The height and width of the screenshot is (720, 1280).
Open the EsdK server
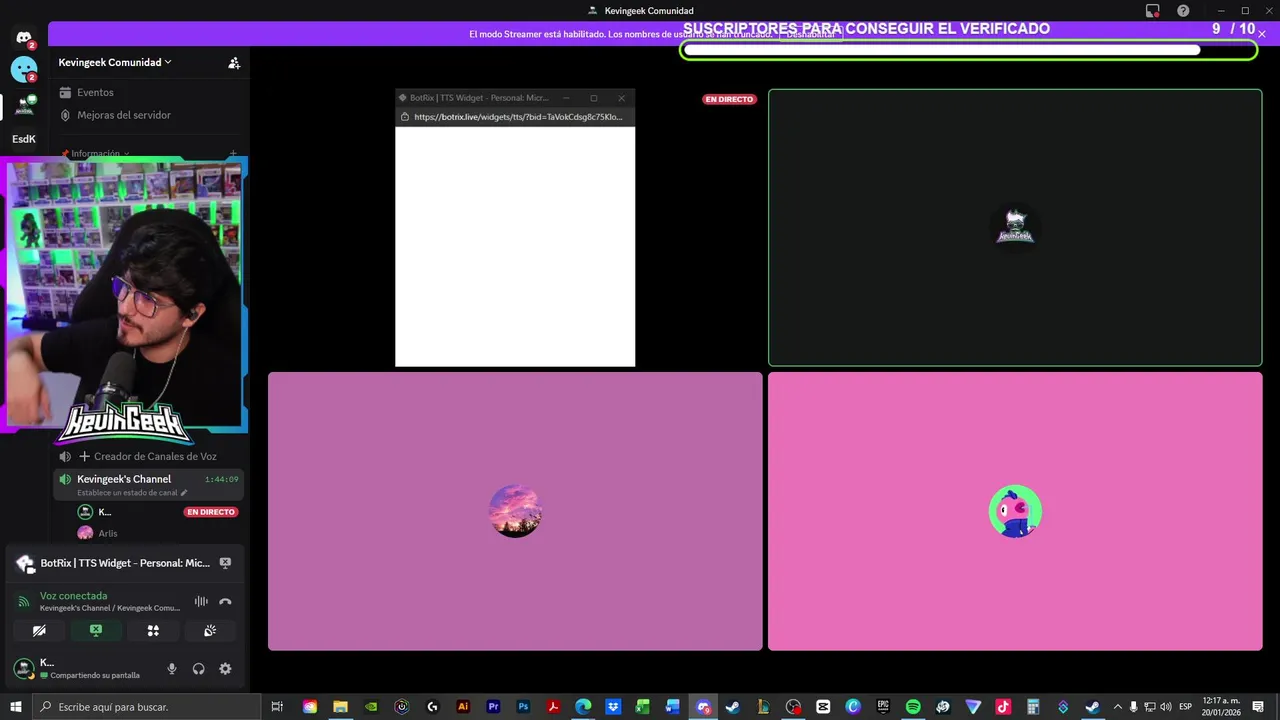[24, 139]
